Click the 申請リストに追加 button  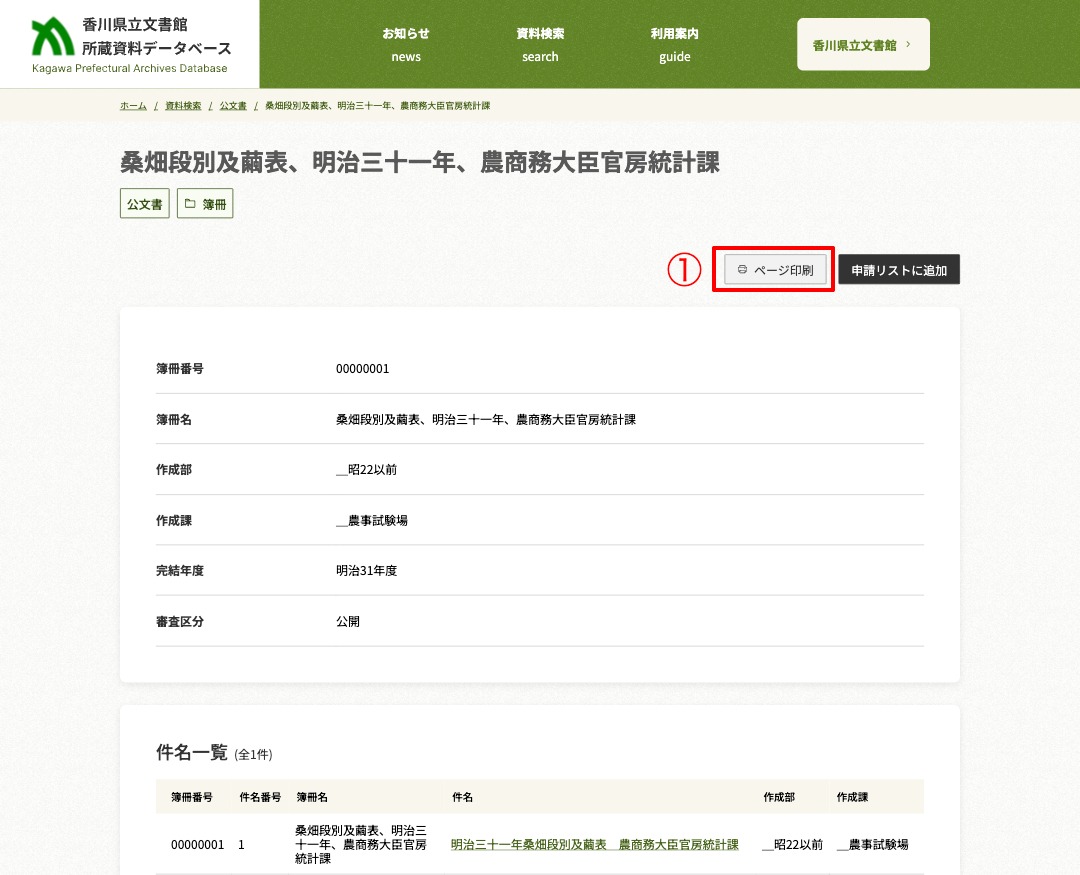(899, 269)
